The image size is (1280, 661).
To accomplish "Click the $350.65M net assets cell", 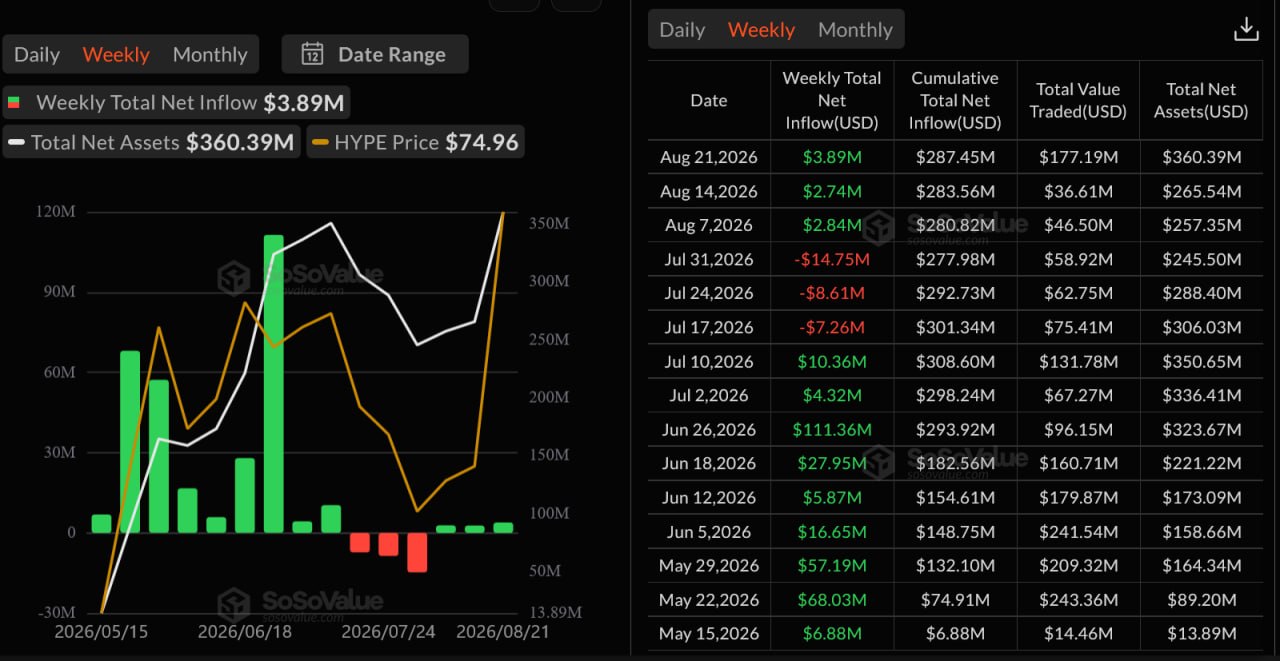I will coord(1201,361).
